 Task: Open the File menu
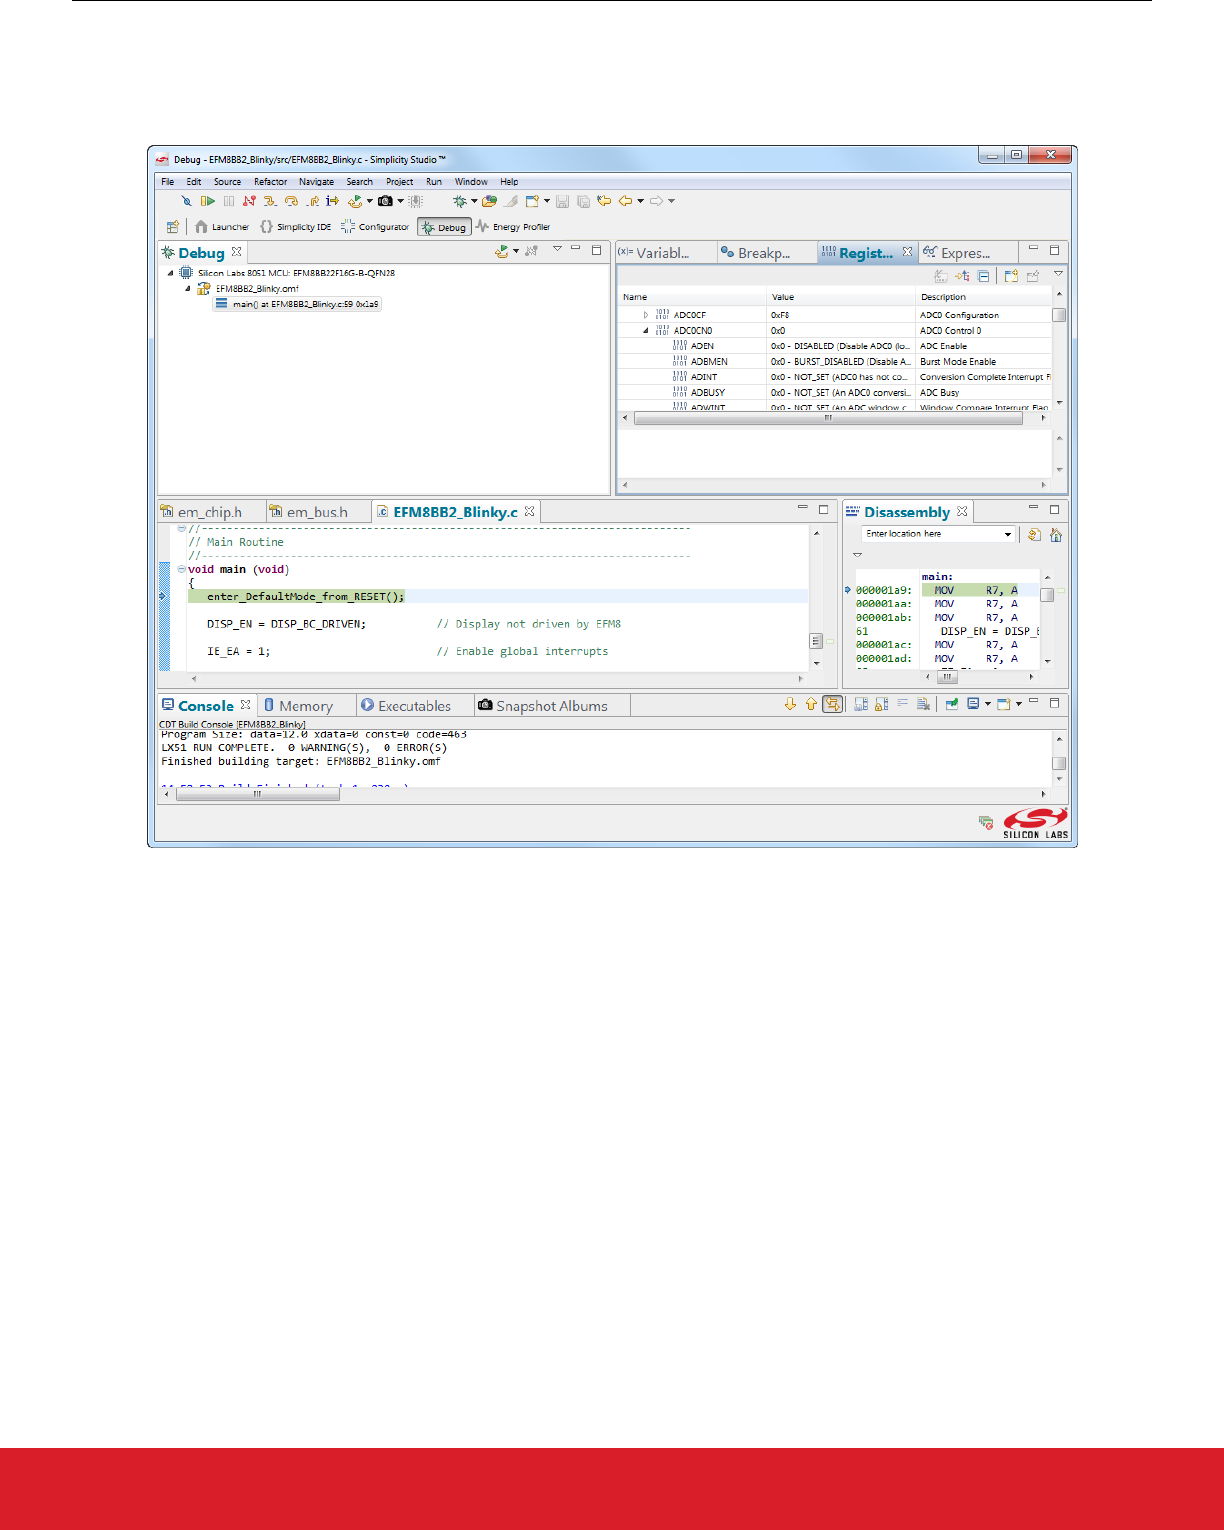167,182
